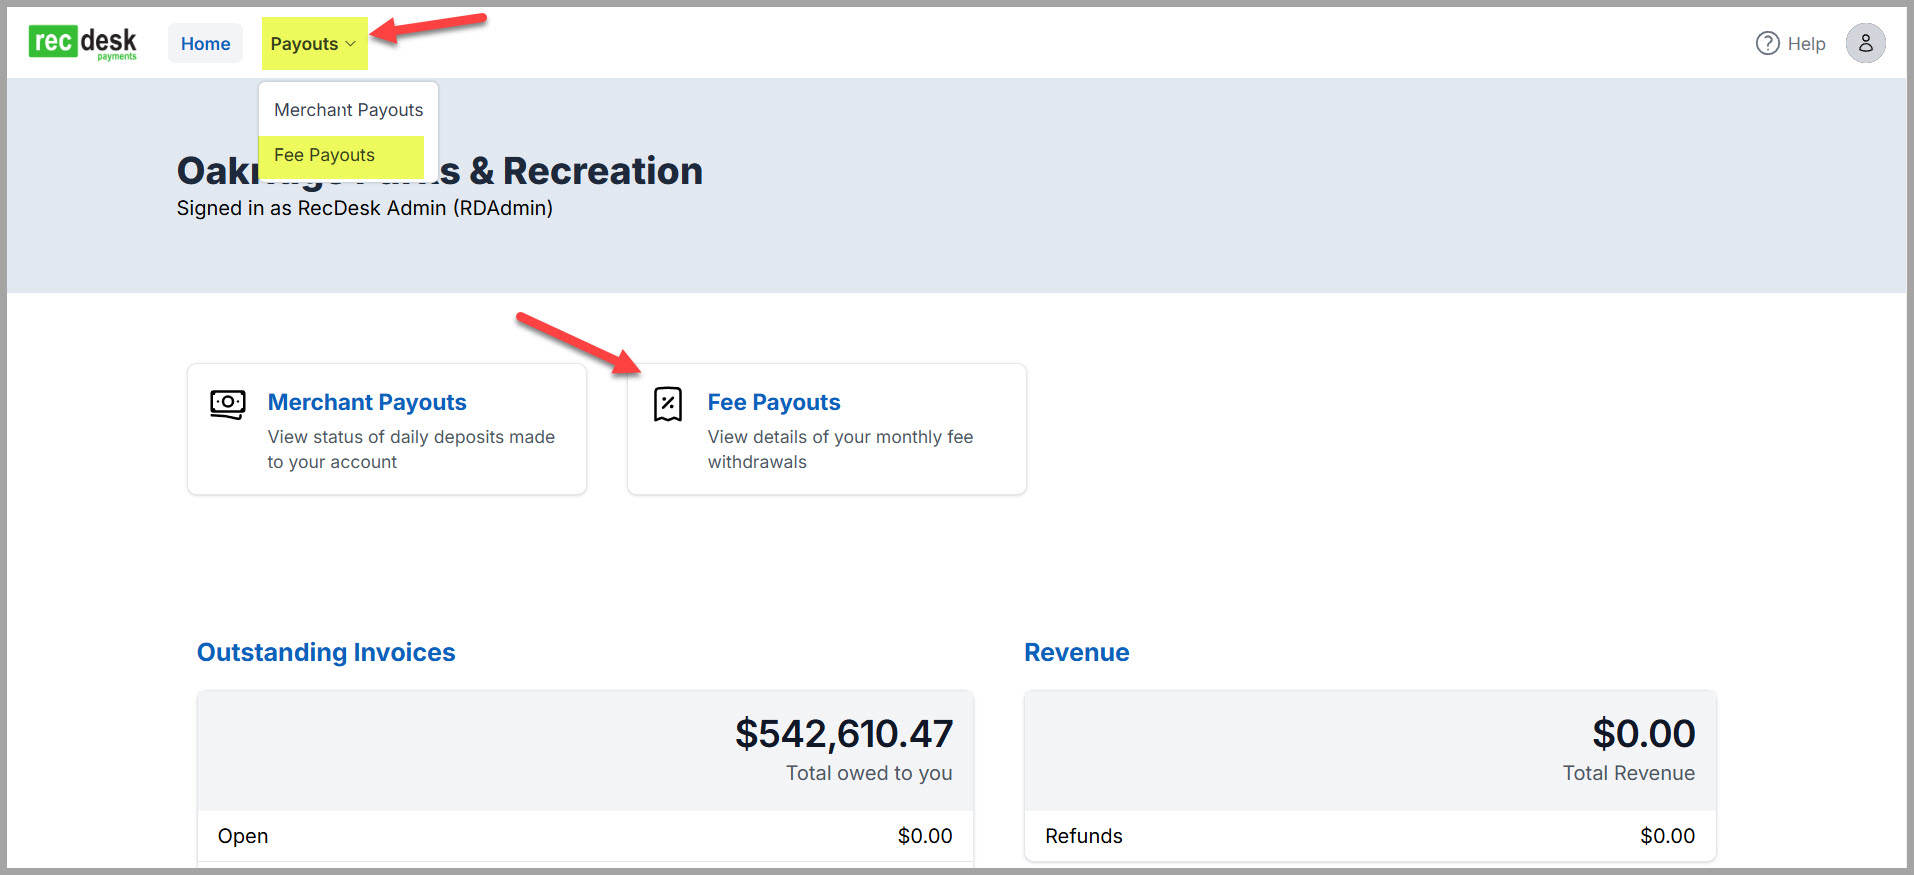
Task: Click the Help text label
Action: [1806, 44]
